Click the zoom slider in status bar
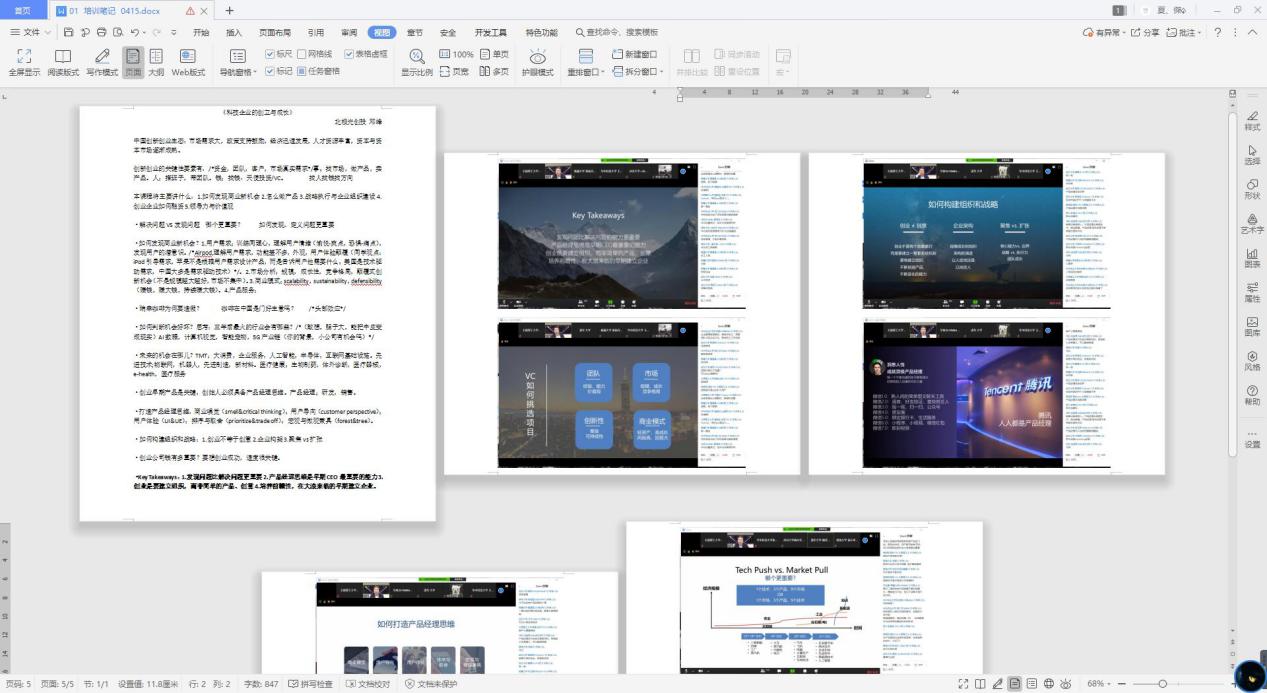The image size is (1267, 693). pyautogui.click(x=1162, y=684)
